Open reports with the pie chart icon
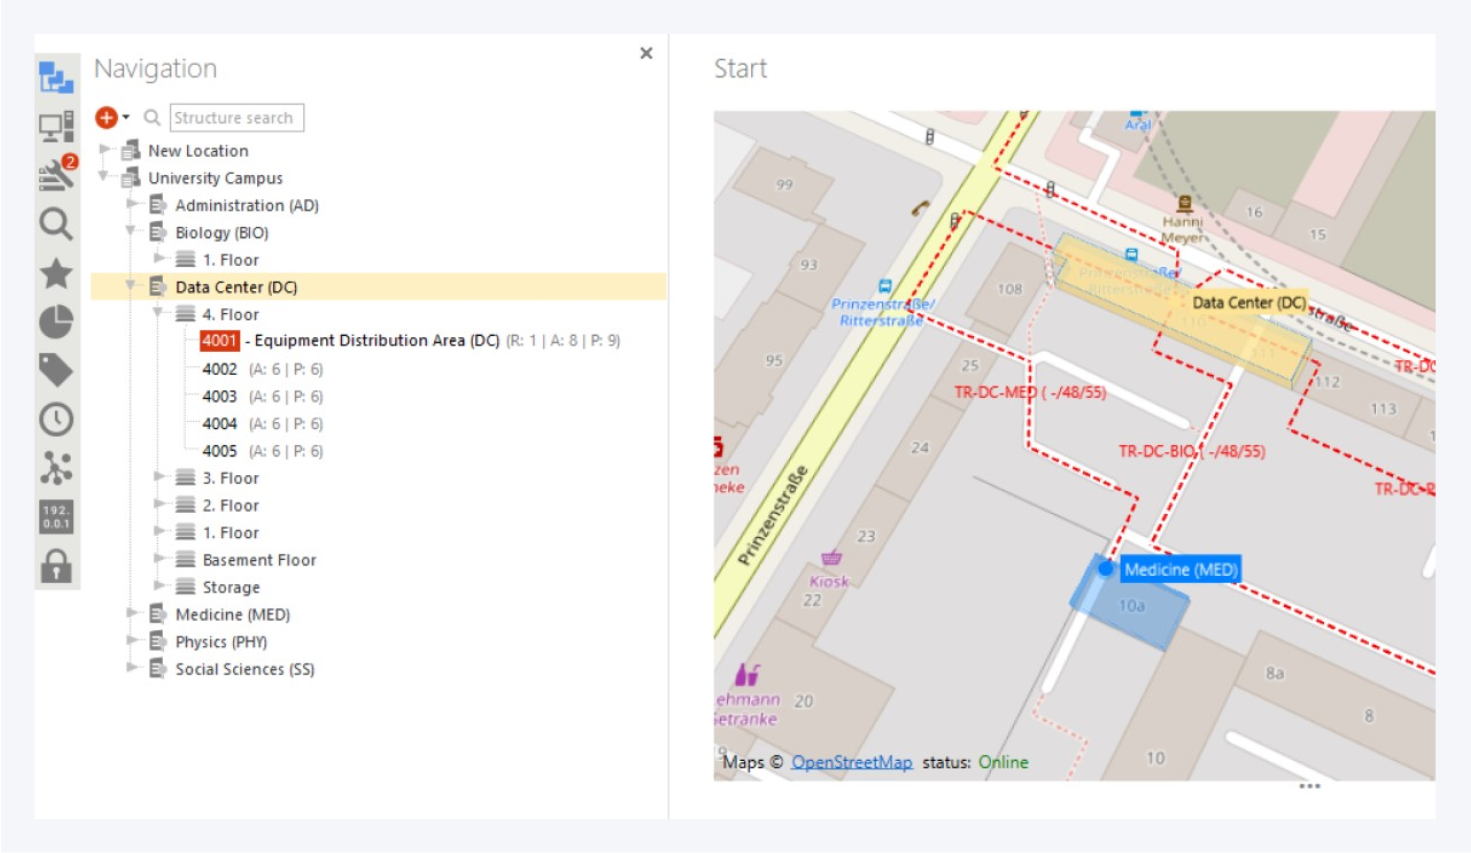The width and height of the screenshot is (1471, 853). tap(56, 322)
